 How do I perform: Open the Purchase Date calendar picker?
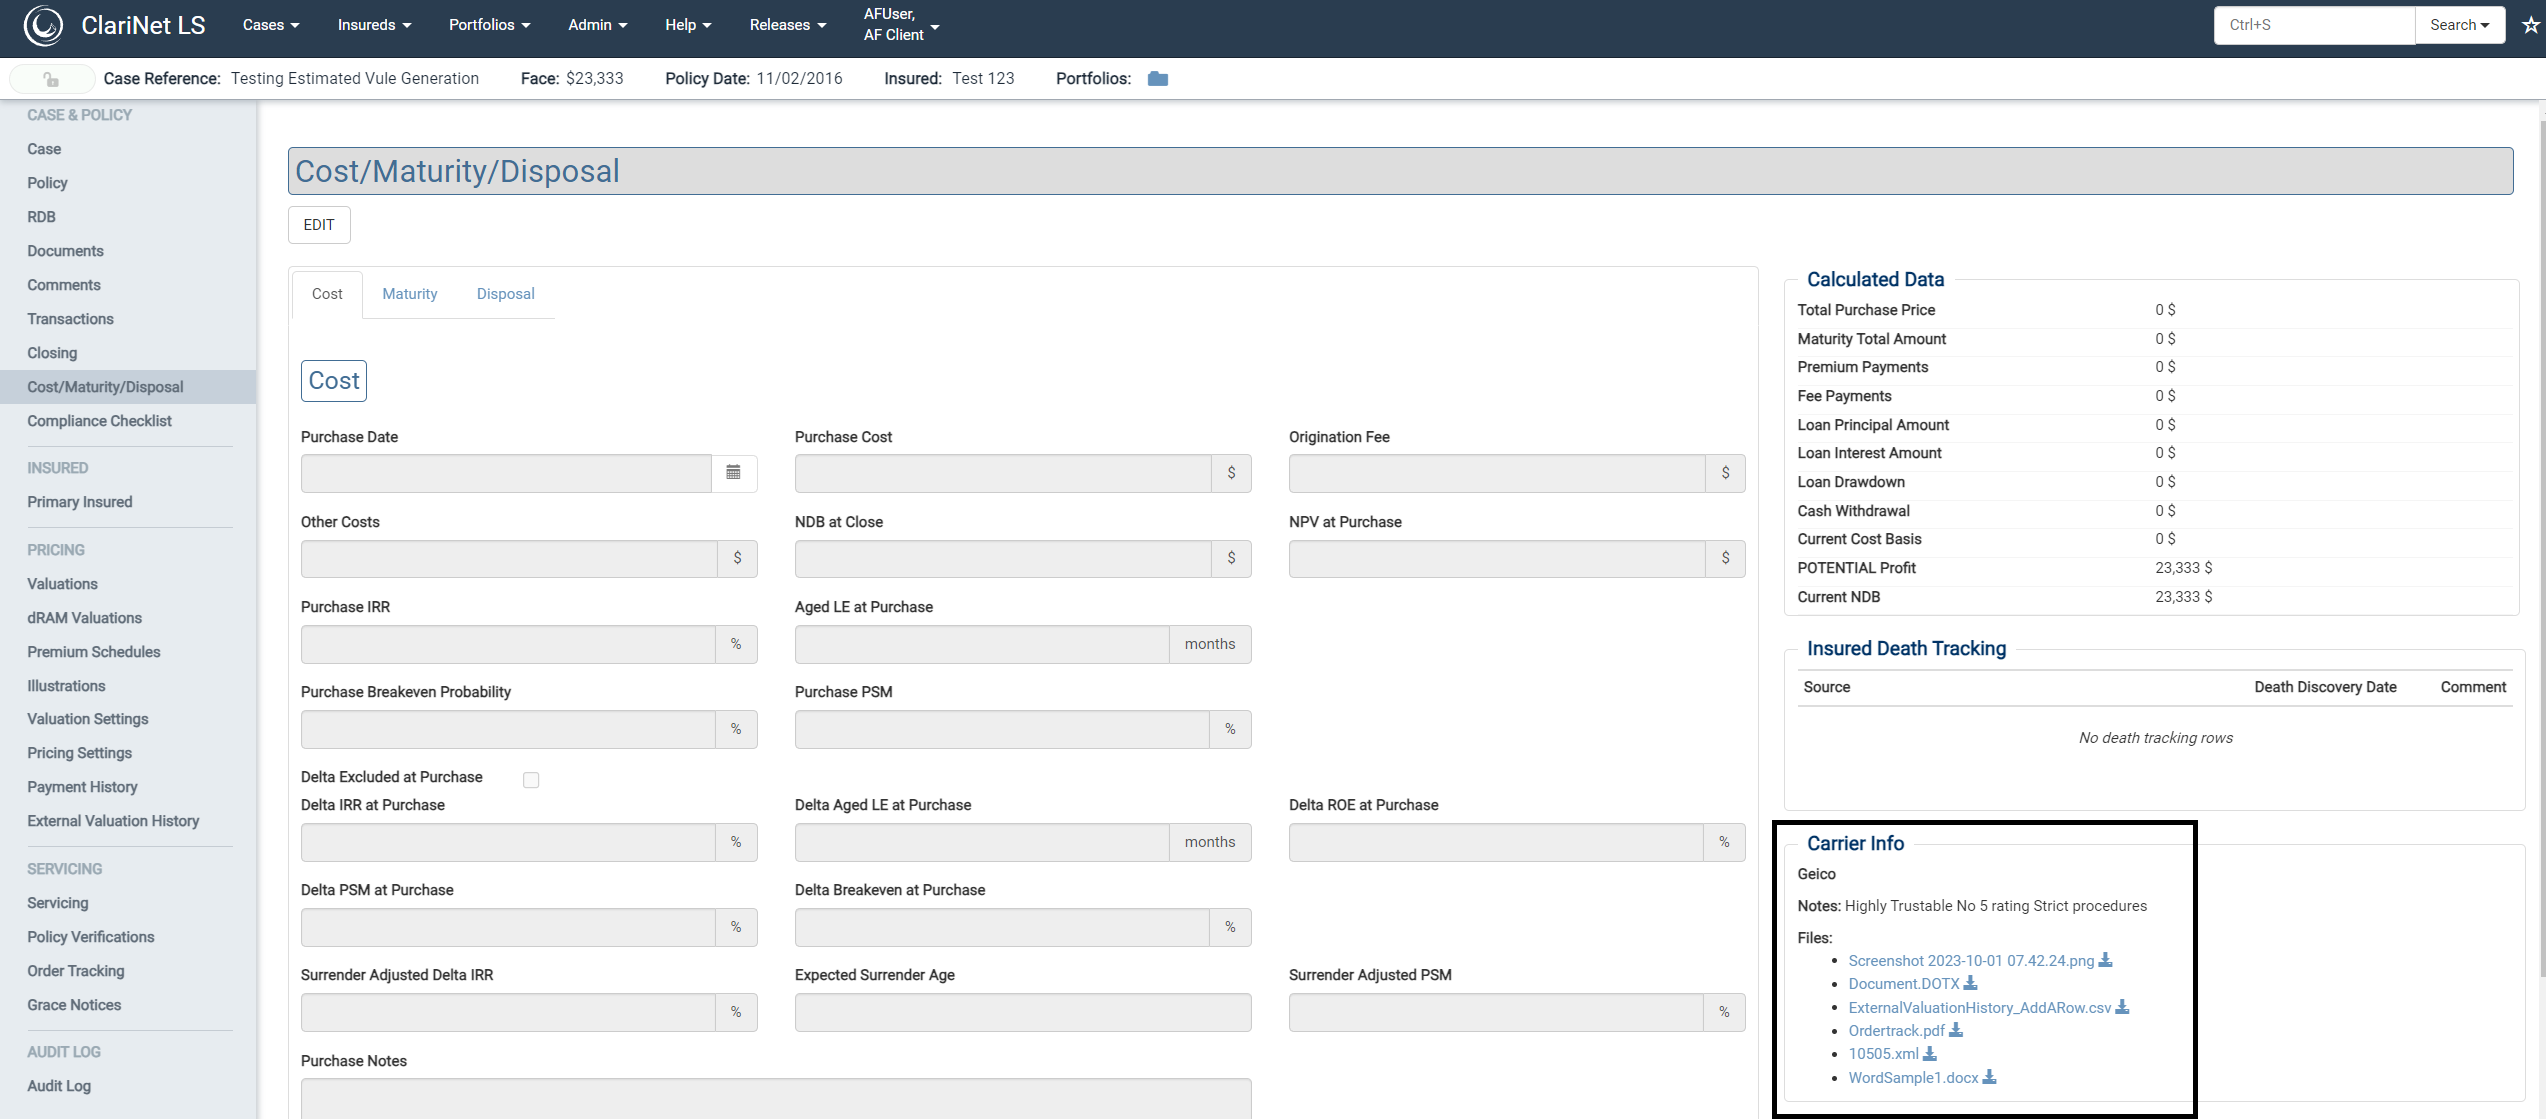coord(733,473)
